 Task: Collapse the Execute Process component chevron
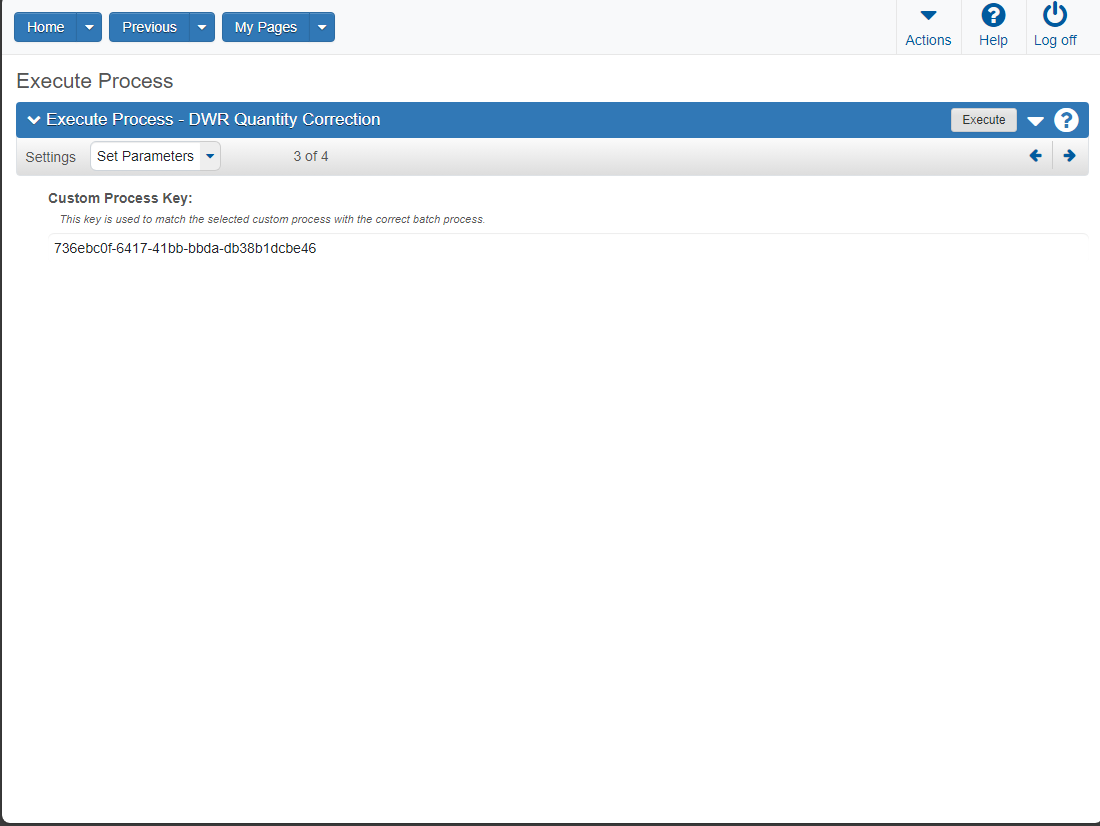(x=33, y=120)
